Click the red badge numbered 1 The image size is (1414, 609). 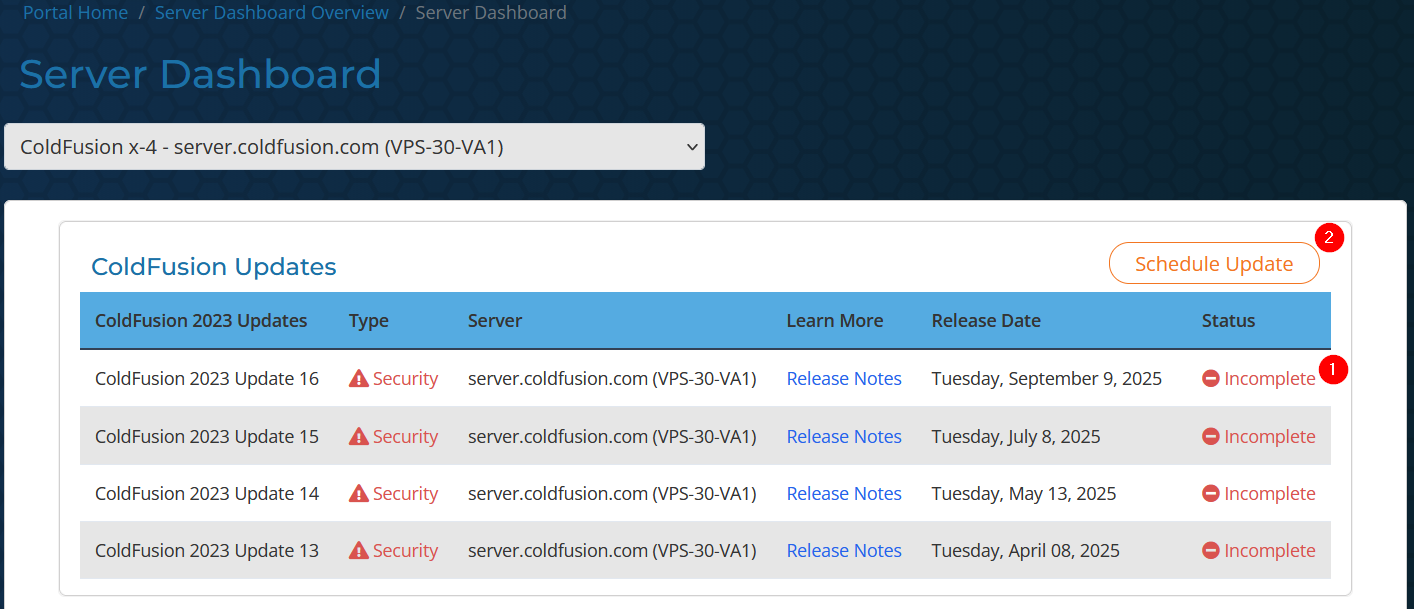tap(1332, 369)
